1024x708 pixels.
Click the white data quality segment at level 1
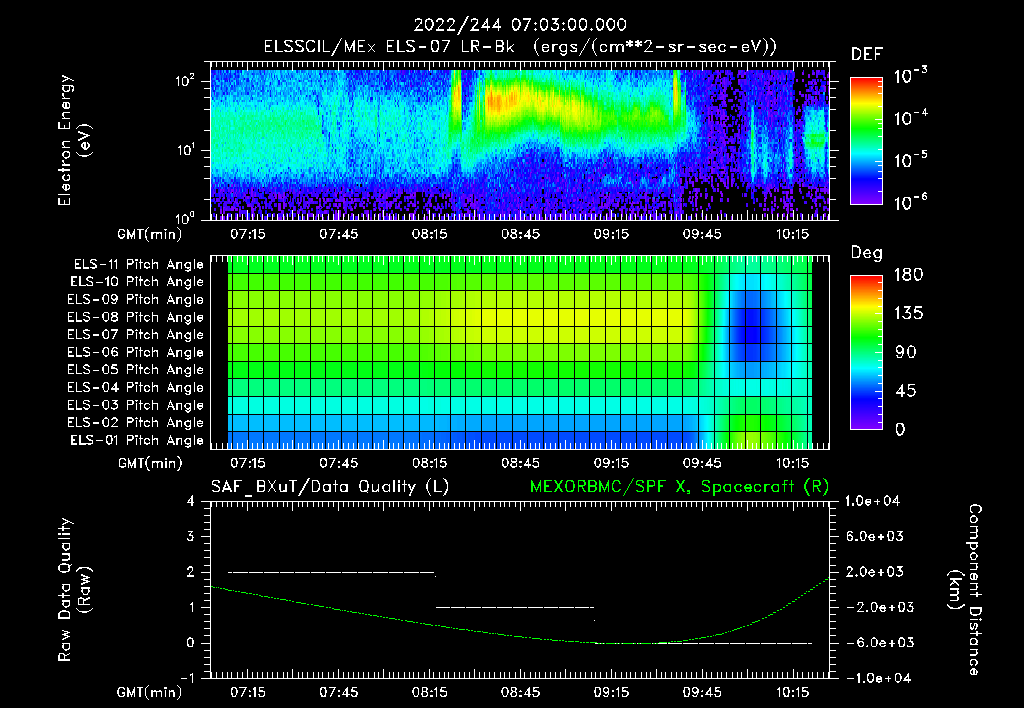coord(515,607)
